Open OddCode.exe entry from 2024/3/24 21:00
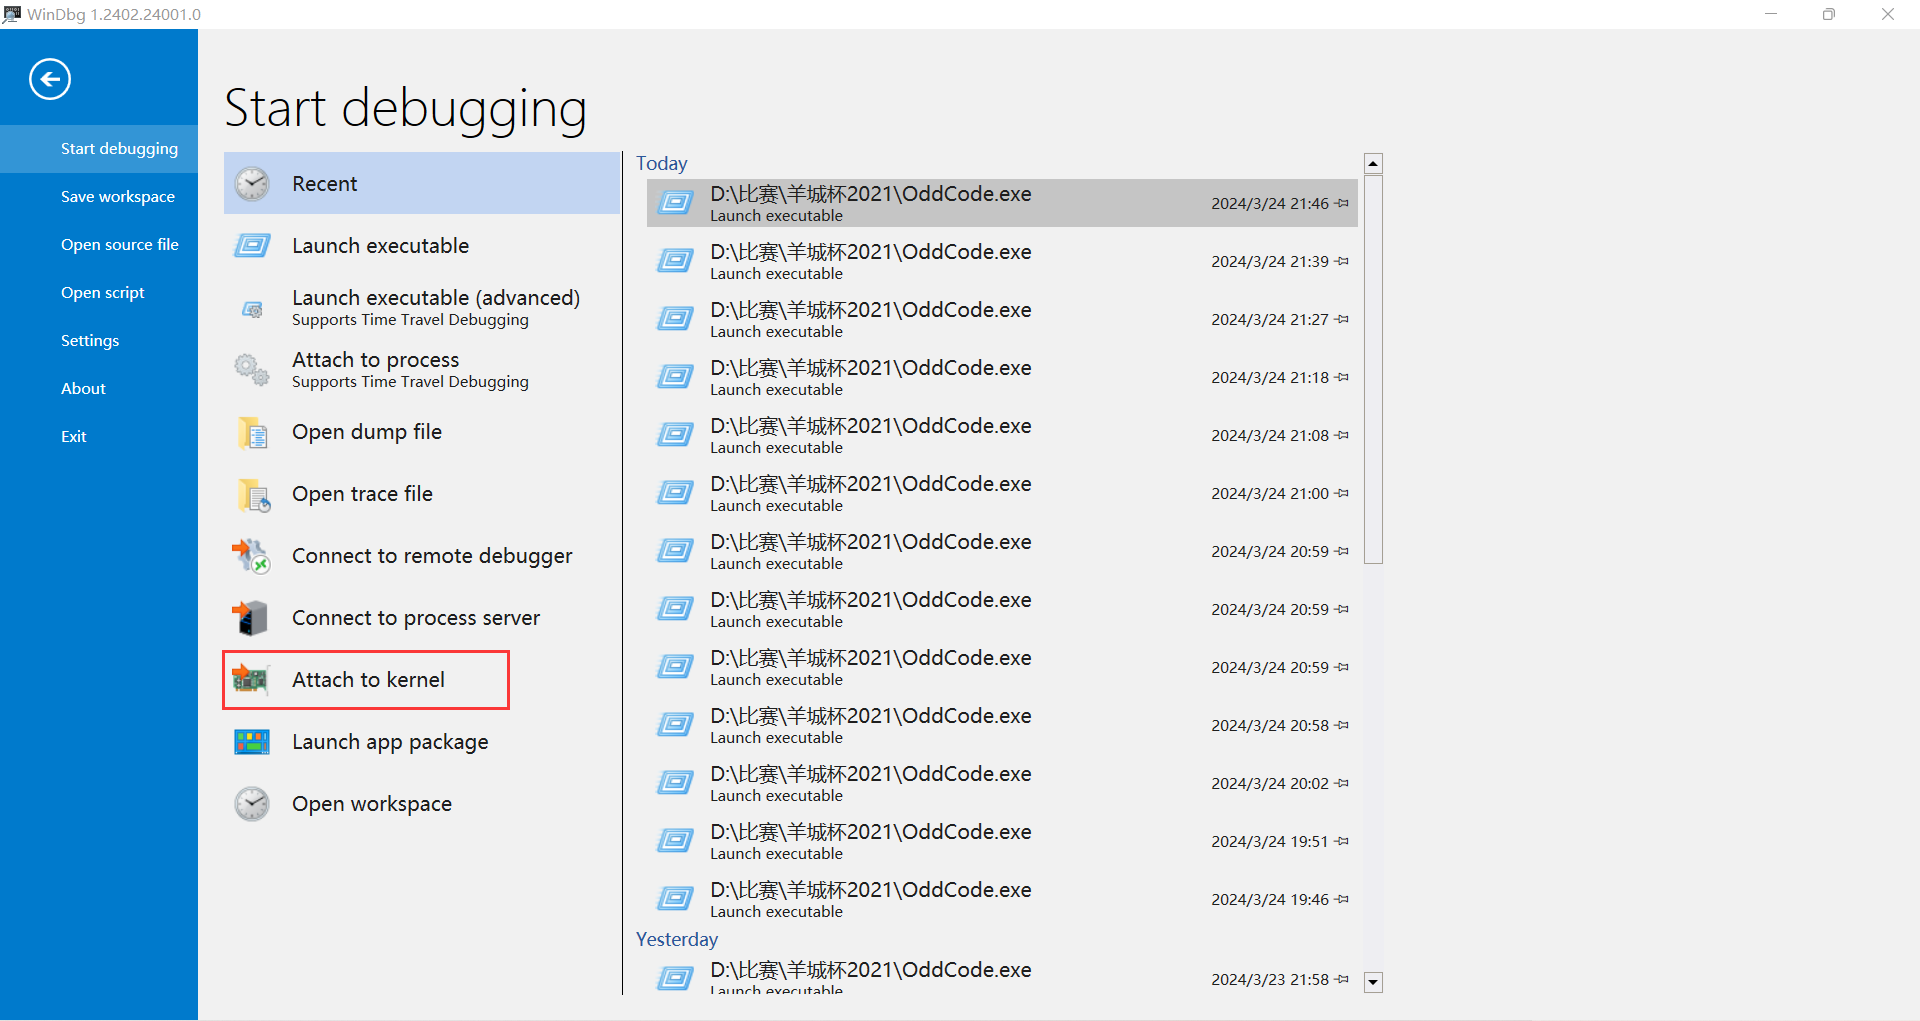Viewport: 1920px width, 1021px height. pyautogui.click(x=1002, y=493)
